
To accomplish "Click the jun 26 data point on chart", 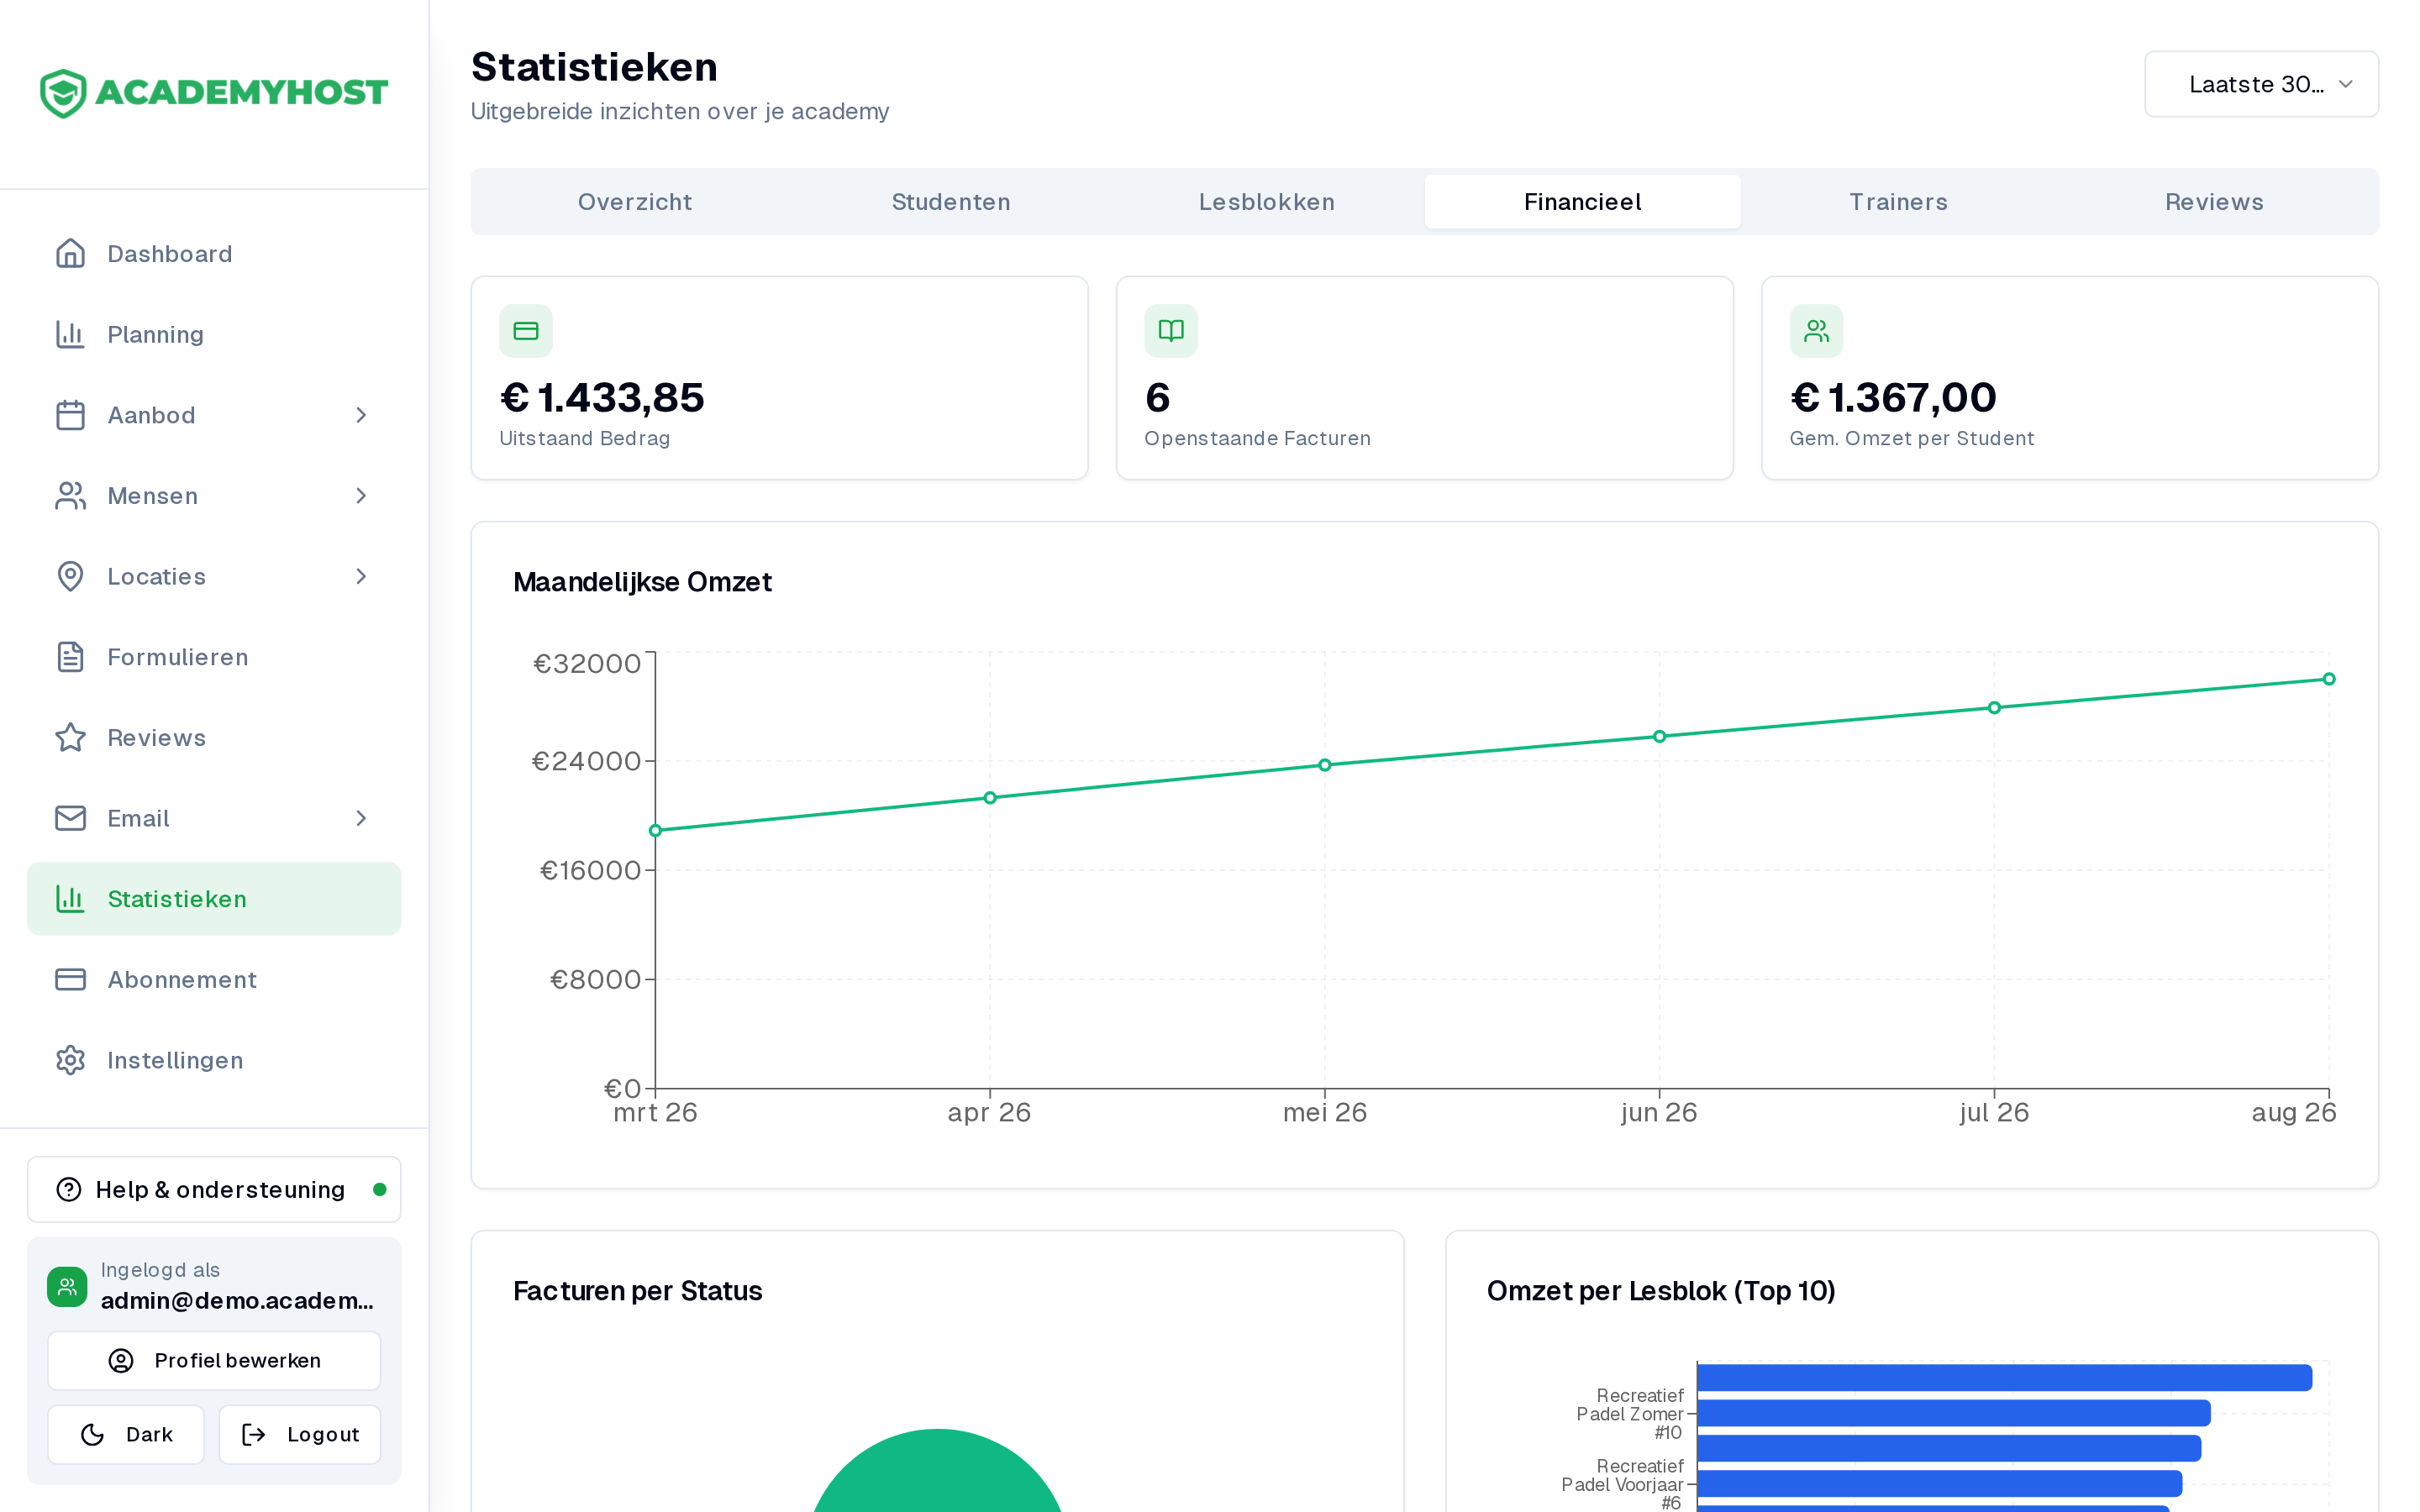I will [1660, 736].
